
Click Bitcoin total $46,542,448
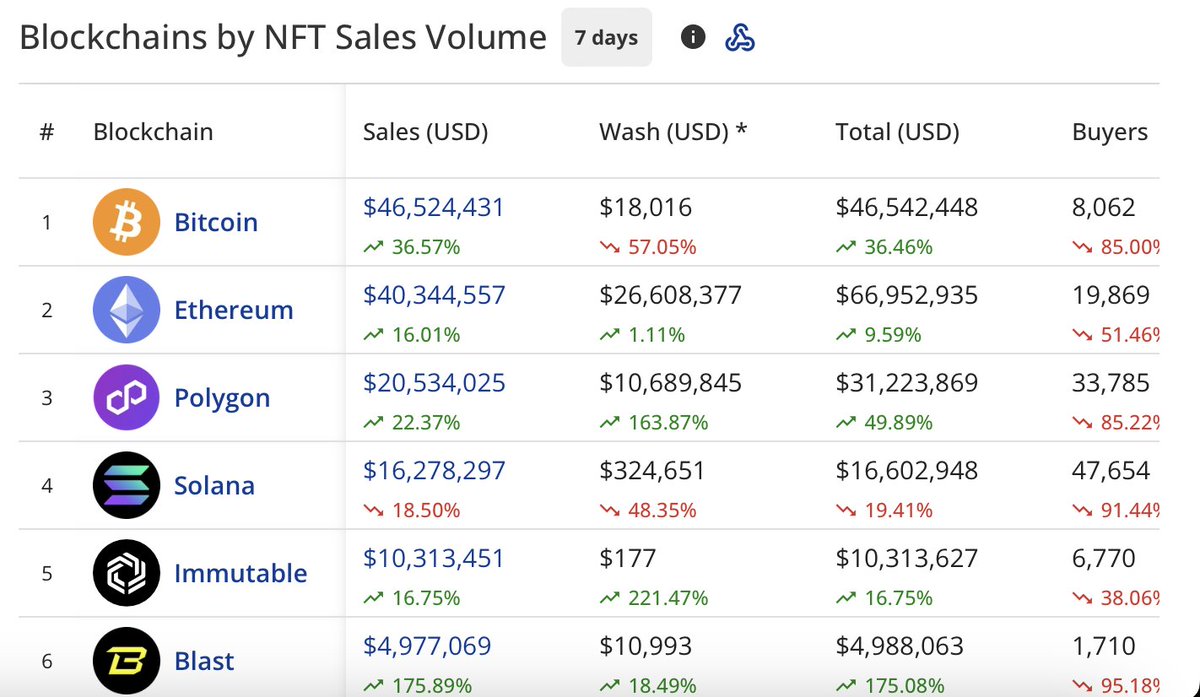[907, 207]
